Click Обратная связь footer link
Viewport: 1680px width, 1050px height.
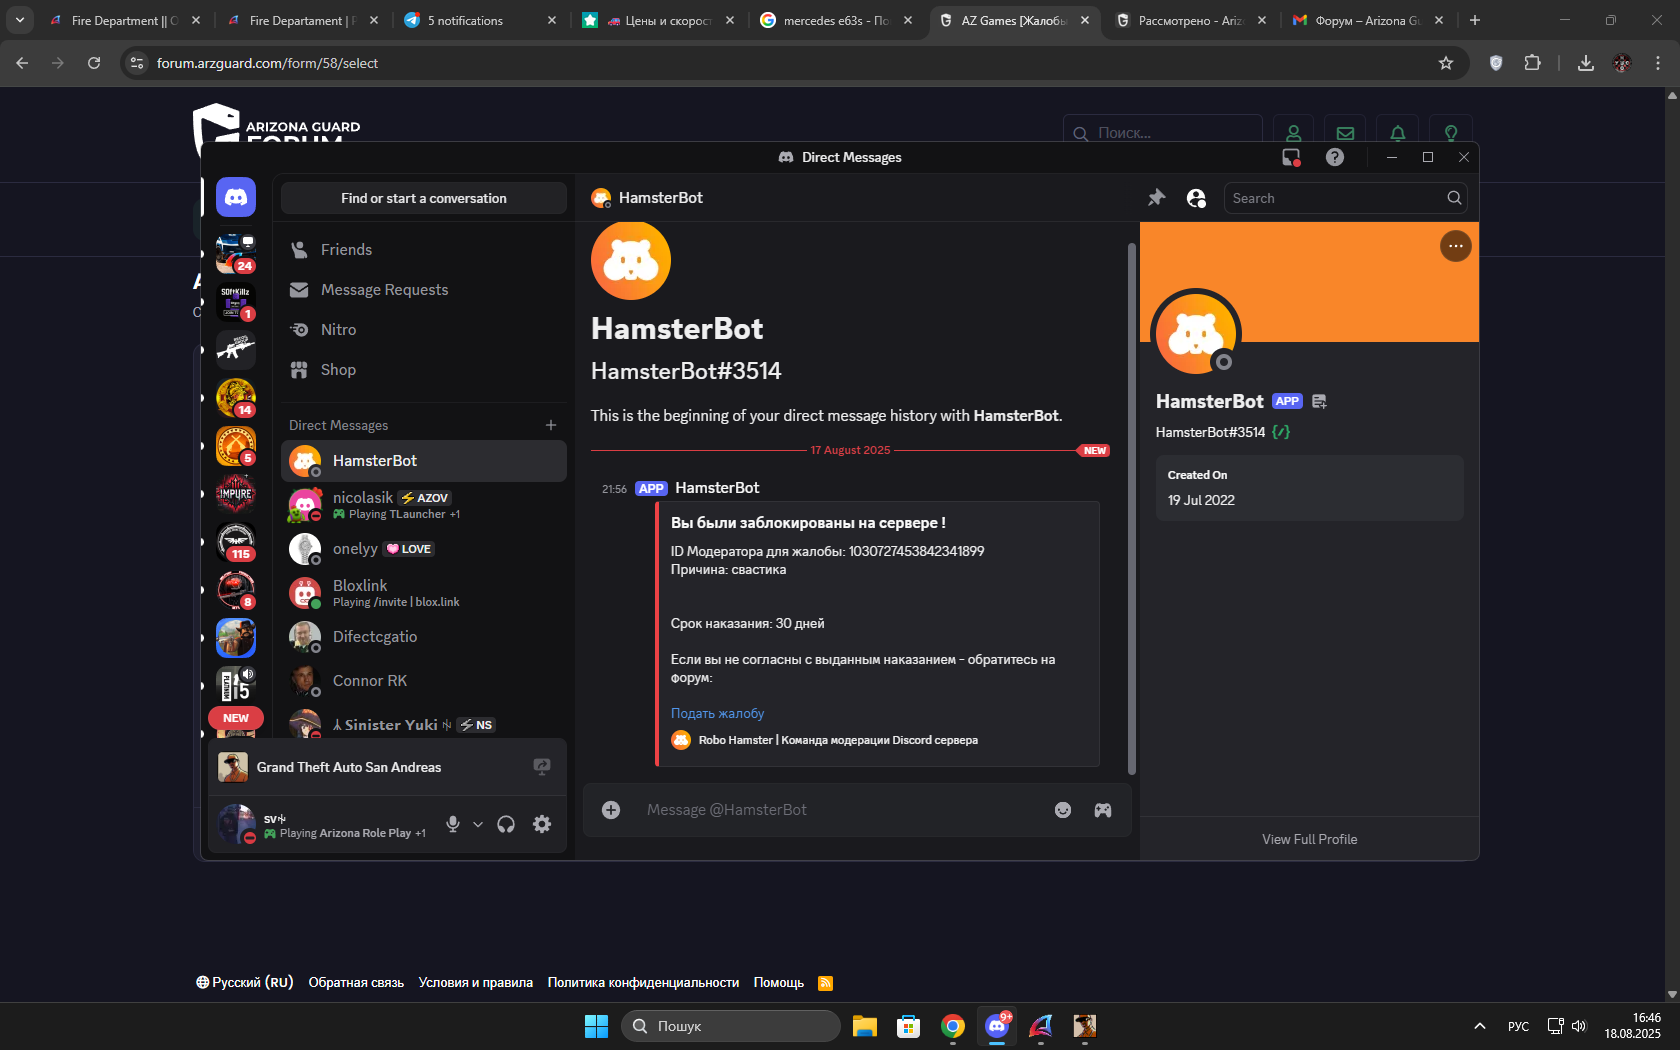(356, 983)
